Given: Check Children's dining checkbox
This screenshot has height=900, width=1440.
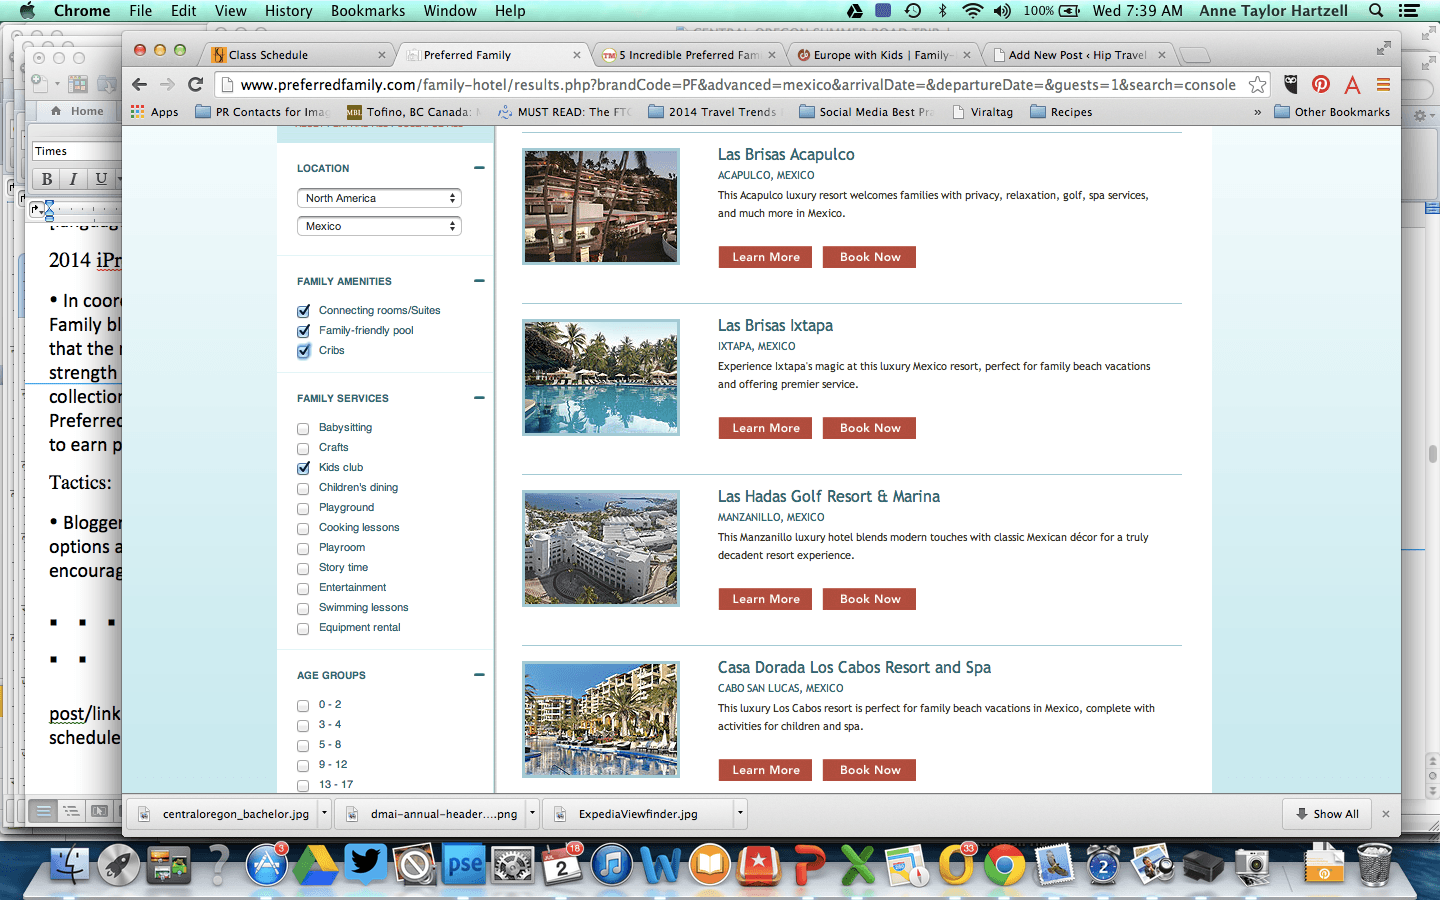Looking at the screenshot, I should 303,489.
